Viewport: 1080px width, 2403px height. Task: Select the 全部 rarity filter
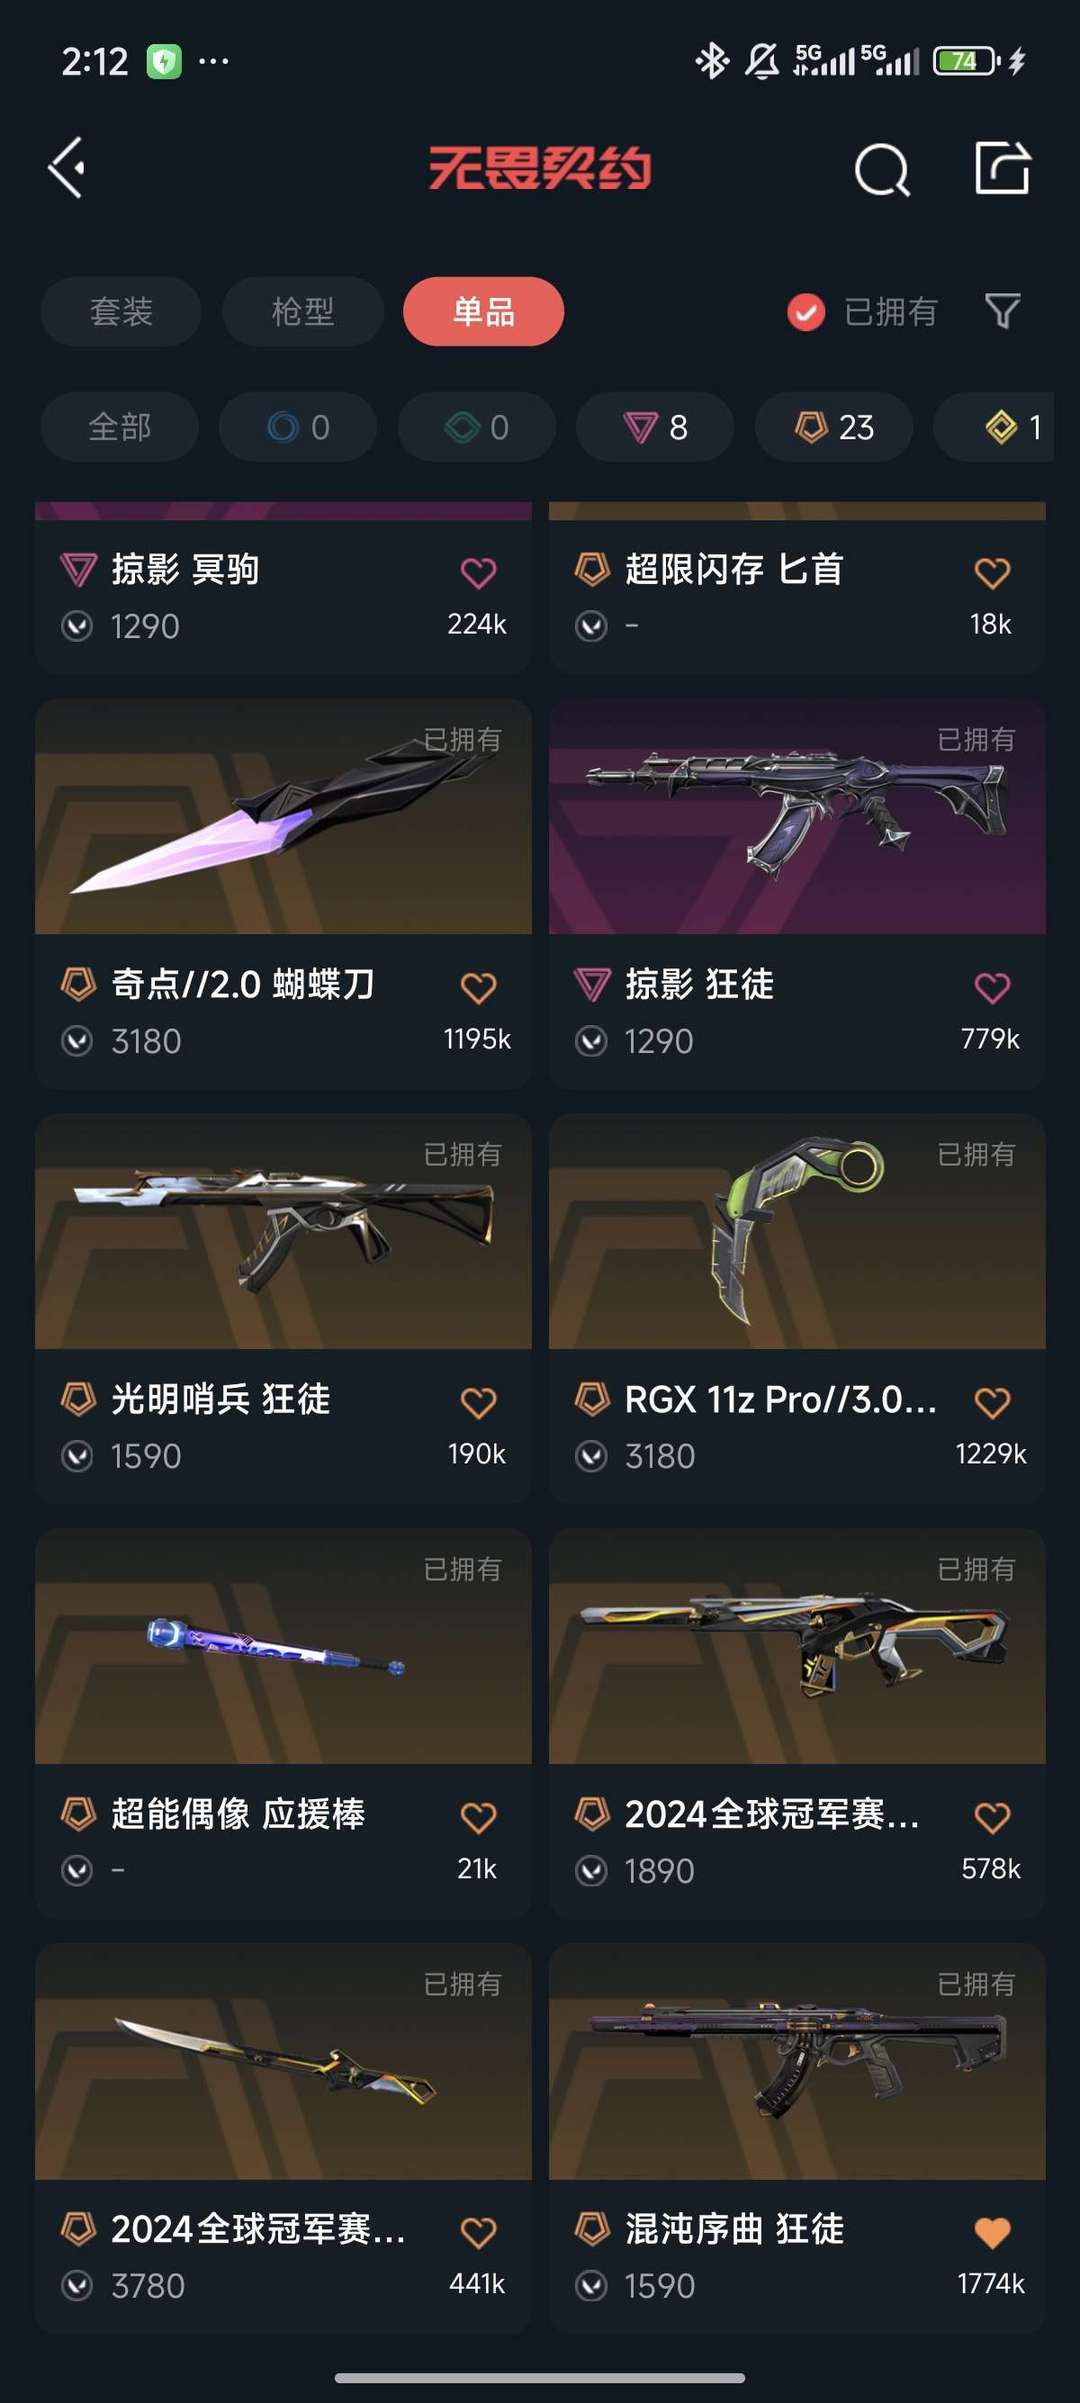(120, 427)
